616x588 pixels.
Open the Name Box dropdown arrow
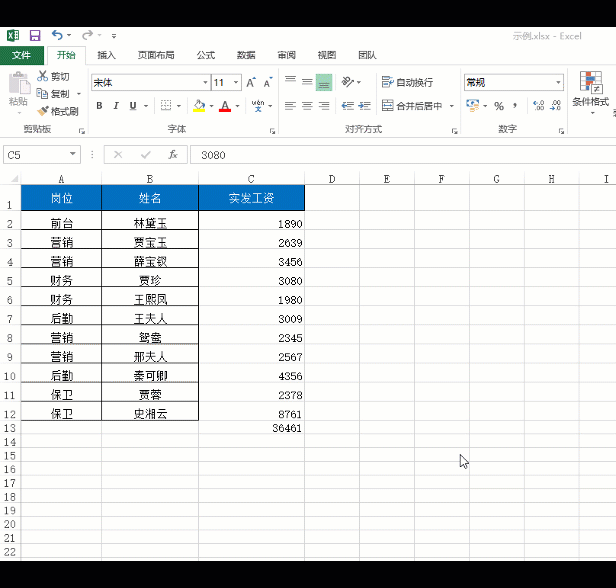[73, 154]
